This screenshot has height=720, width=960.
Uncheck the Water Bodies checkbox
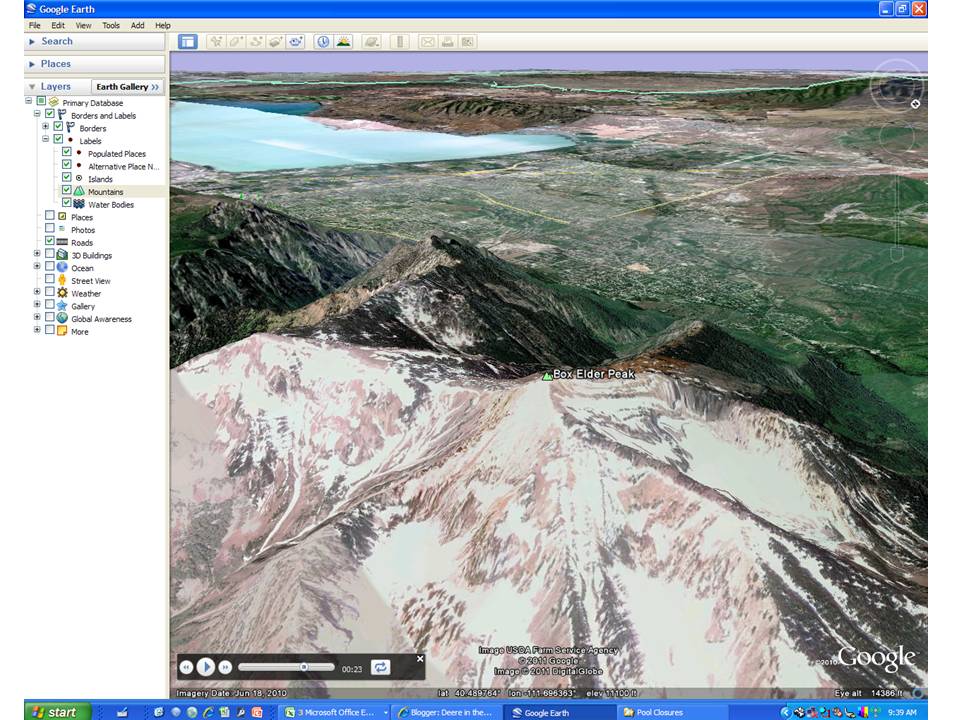click(67, 203)
